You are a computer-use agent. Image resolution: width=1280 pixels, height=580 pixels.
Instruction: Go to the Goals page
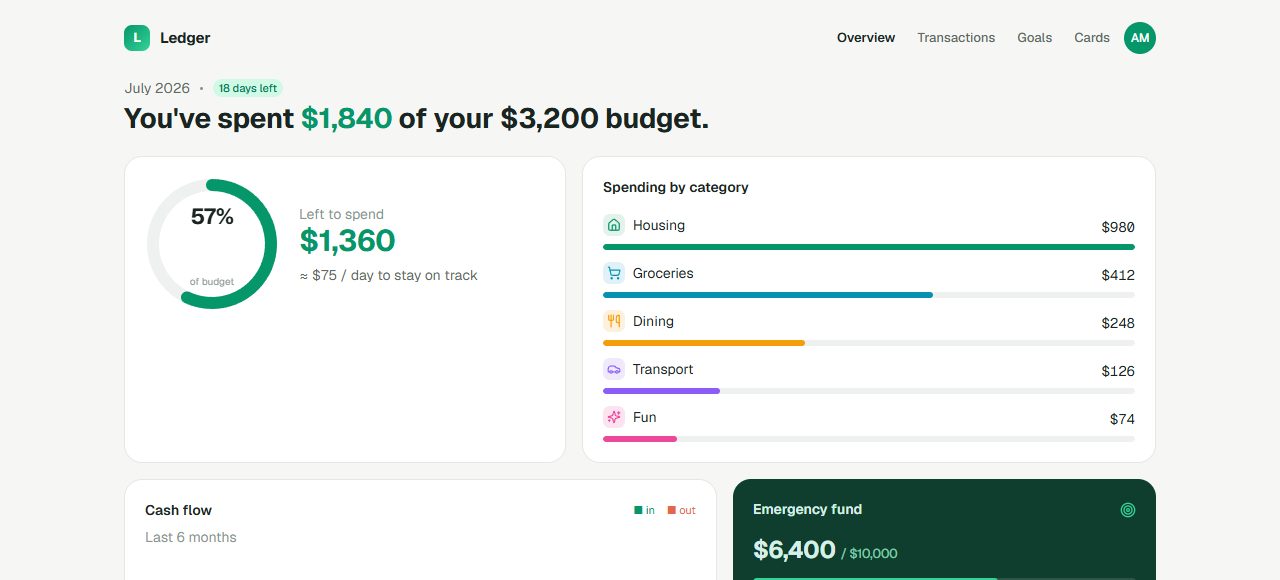click(x=1035, y=38)
